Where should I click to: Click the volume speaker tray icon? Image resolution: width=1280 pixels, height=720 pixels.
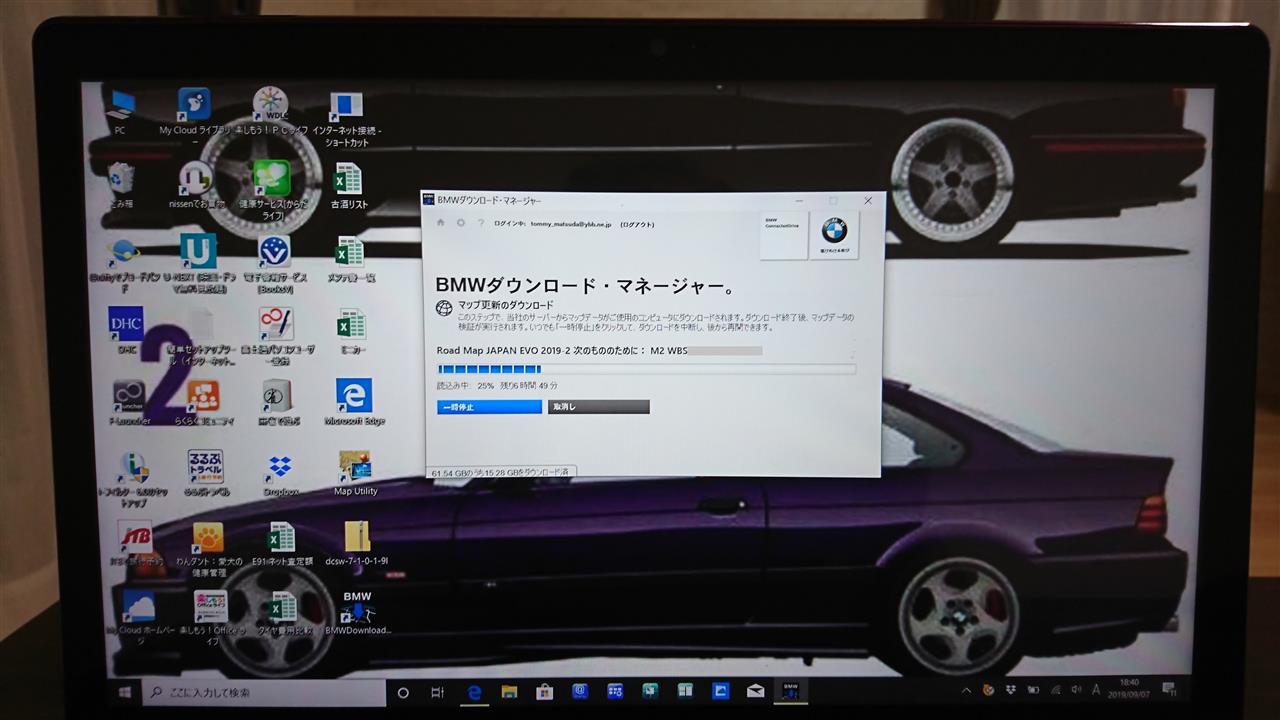coord(1076,689)
